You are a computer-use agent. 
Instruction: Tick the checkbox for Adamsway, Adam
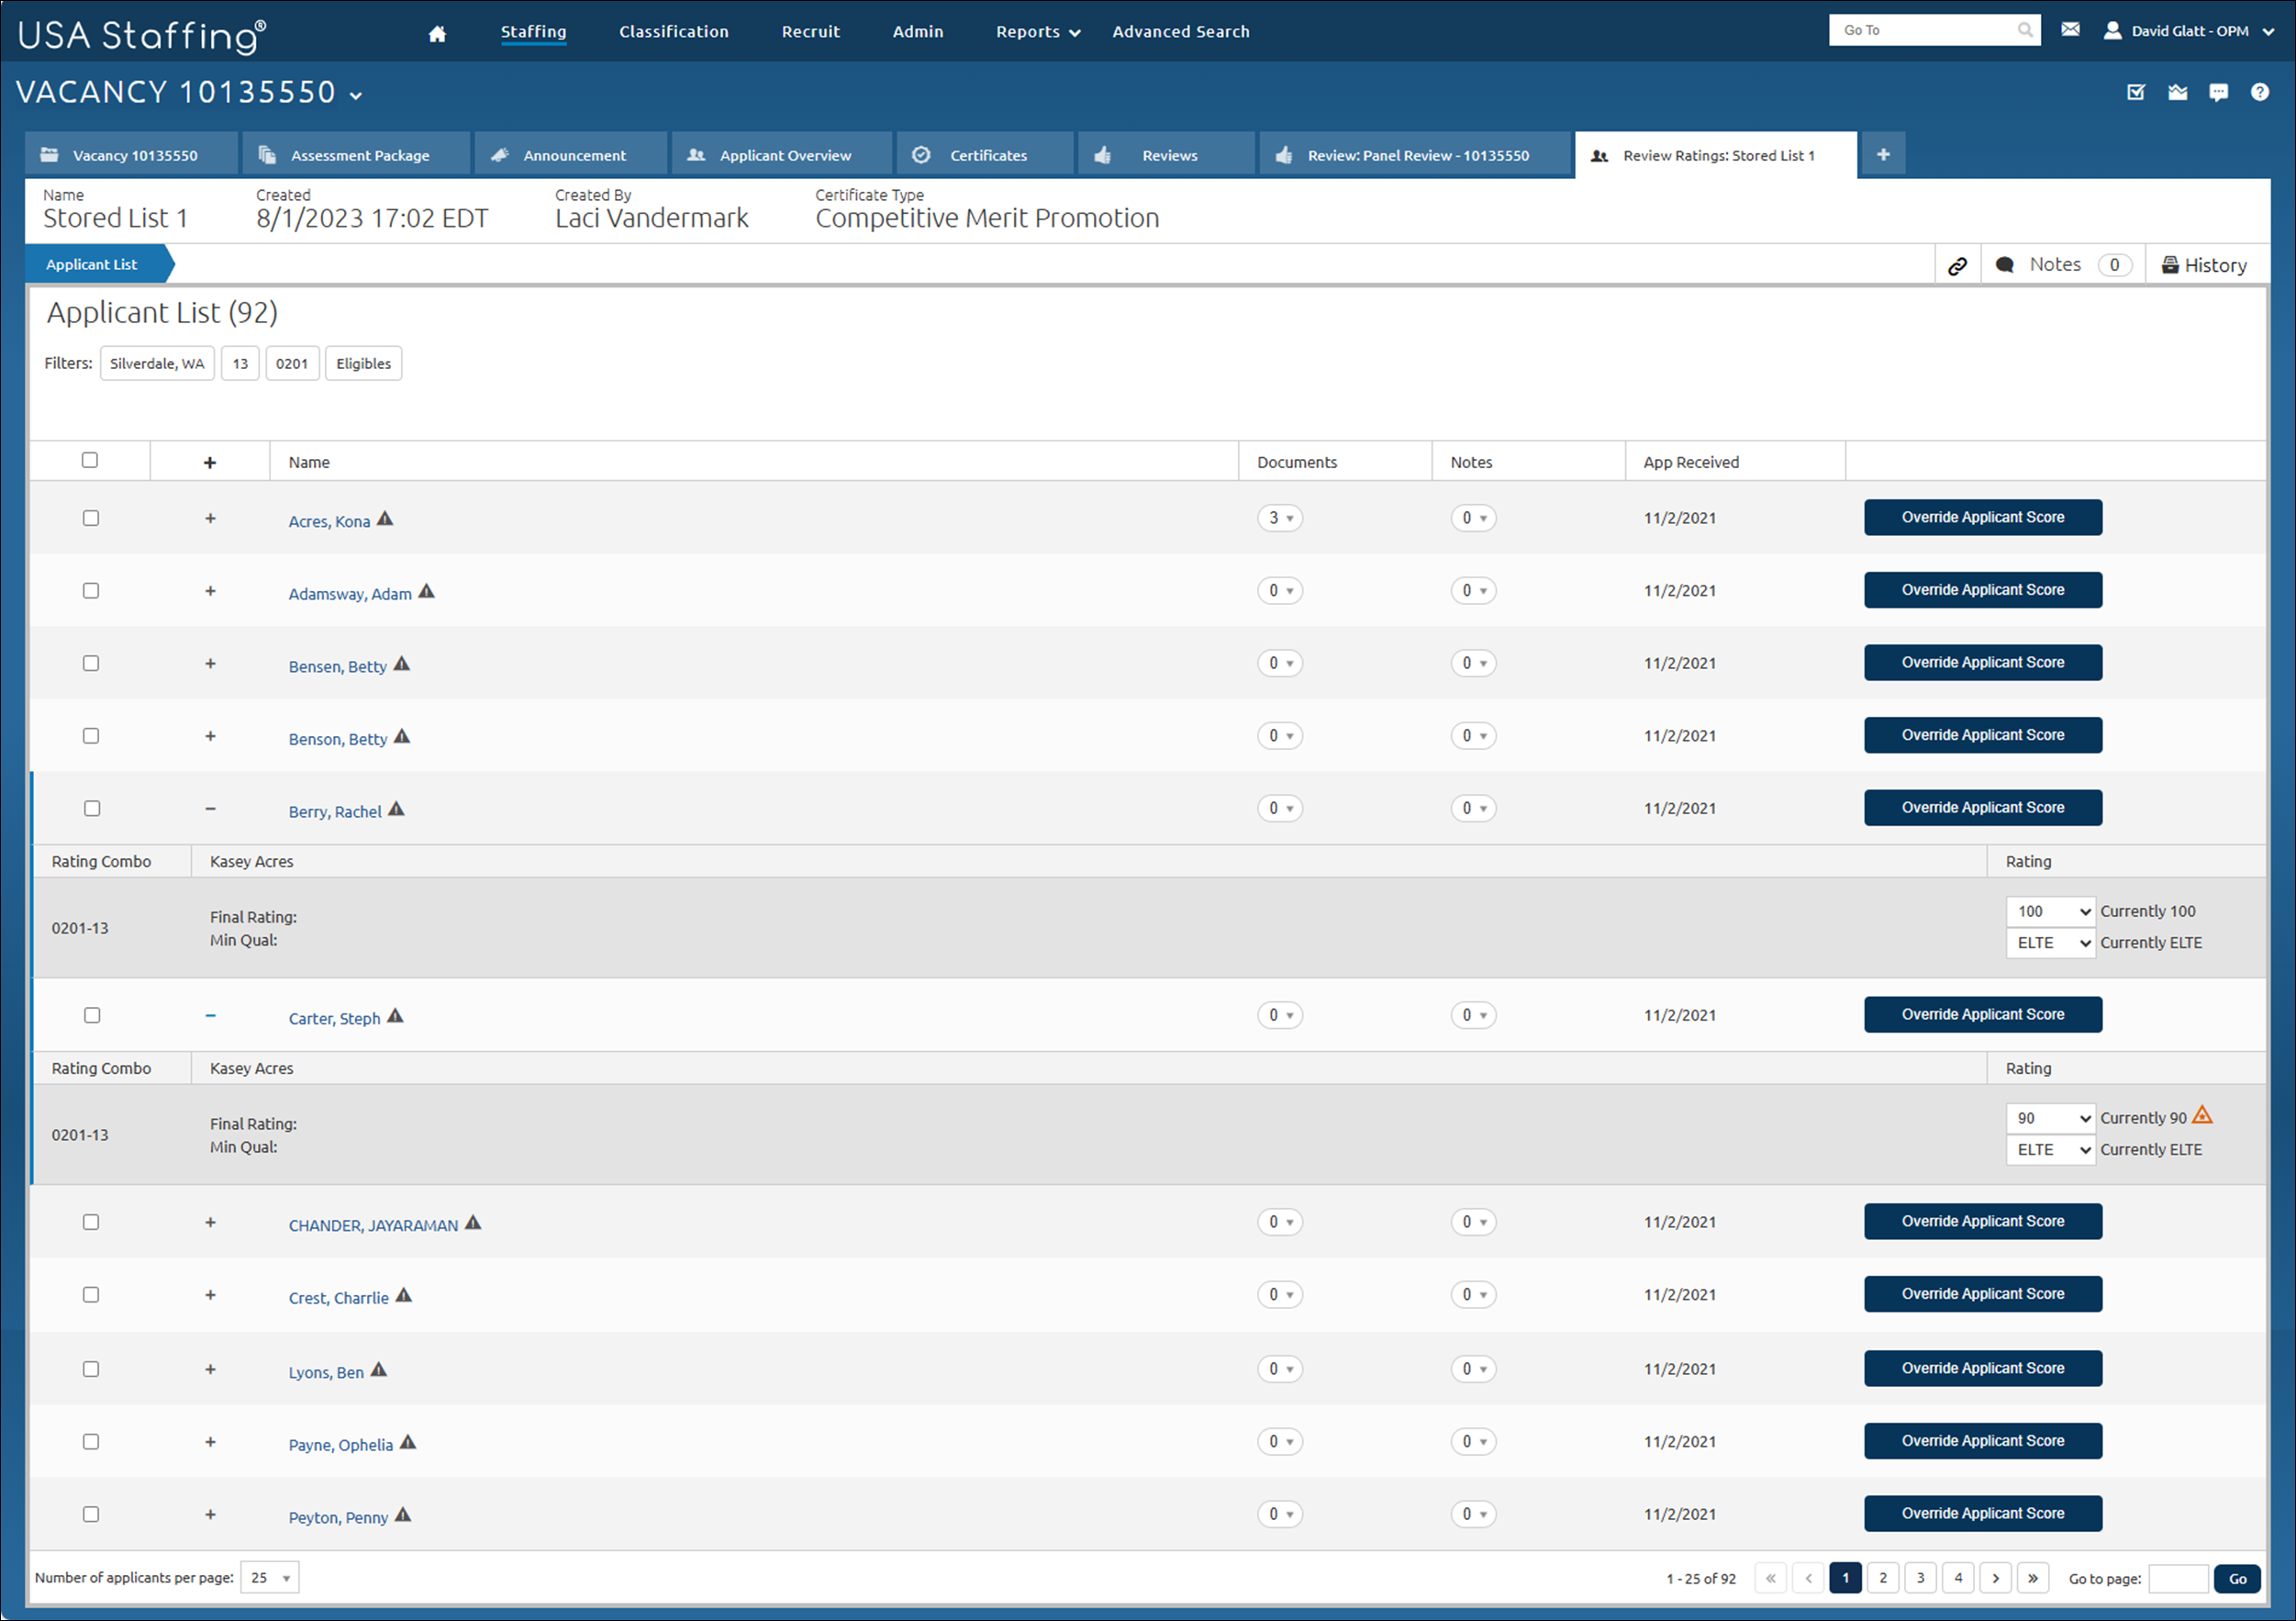tap(91, 591)
